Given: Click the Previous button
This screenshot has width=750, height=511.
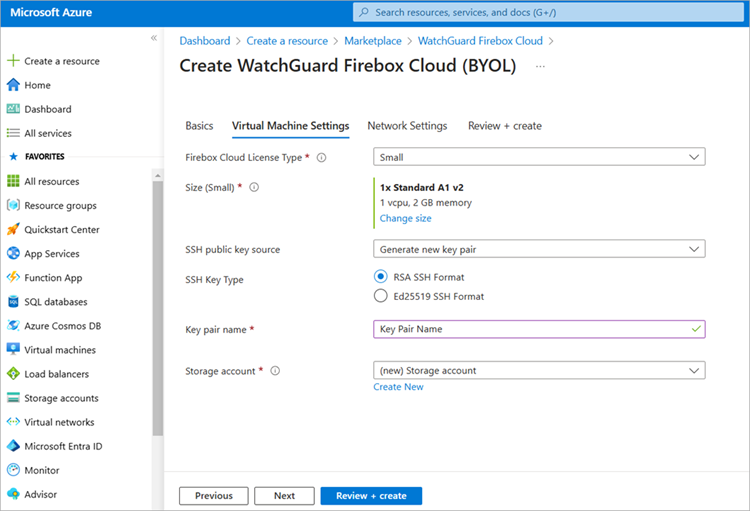Looking at the screenshot, I should coord(214,496).
